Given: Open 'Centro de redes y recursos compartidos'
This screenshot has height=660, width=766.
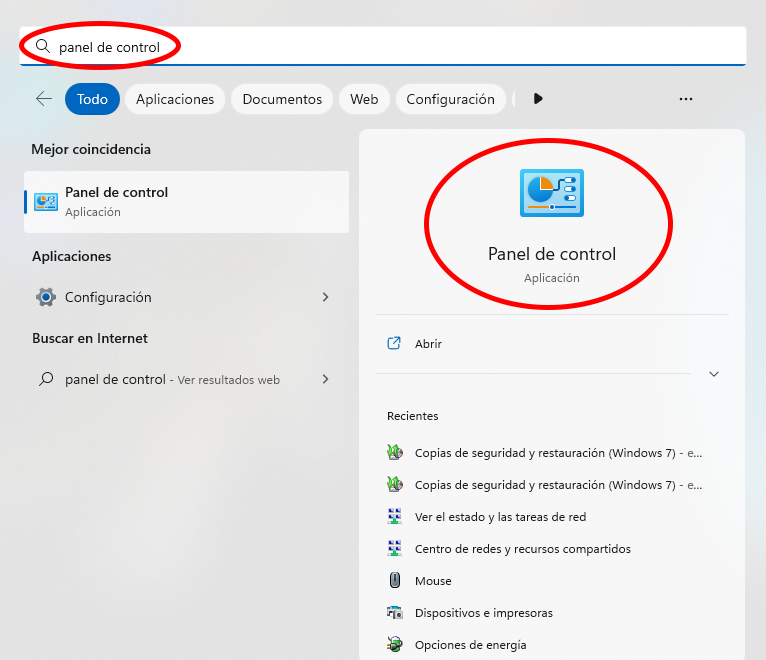Looking at the screenshot, I should pyautogui.click(x=552, y=549).
